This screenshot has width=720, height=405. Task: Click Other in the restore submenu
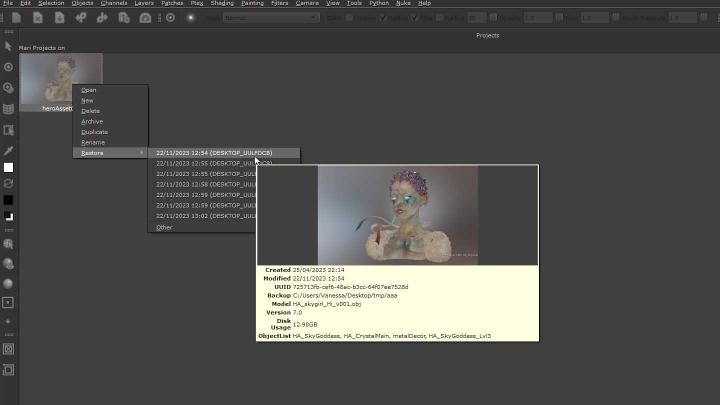164,227
